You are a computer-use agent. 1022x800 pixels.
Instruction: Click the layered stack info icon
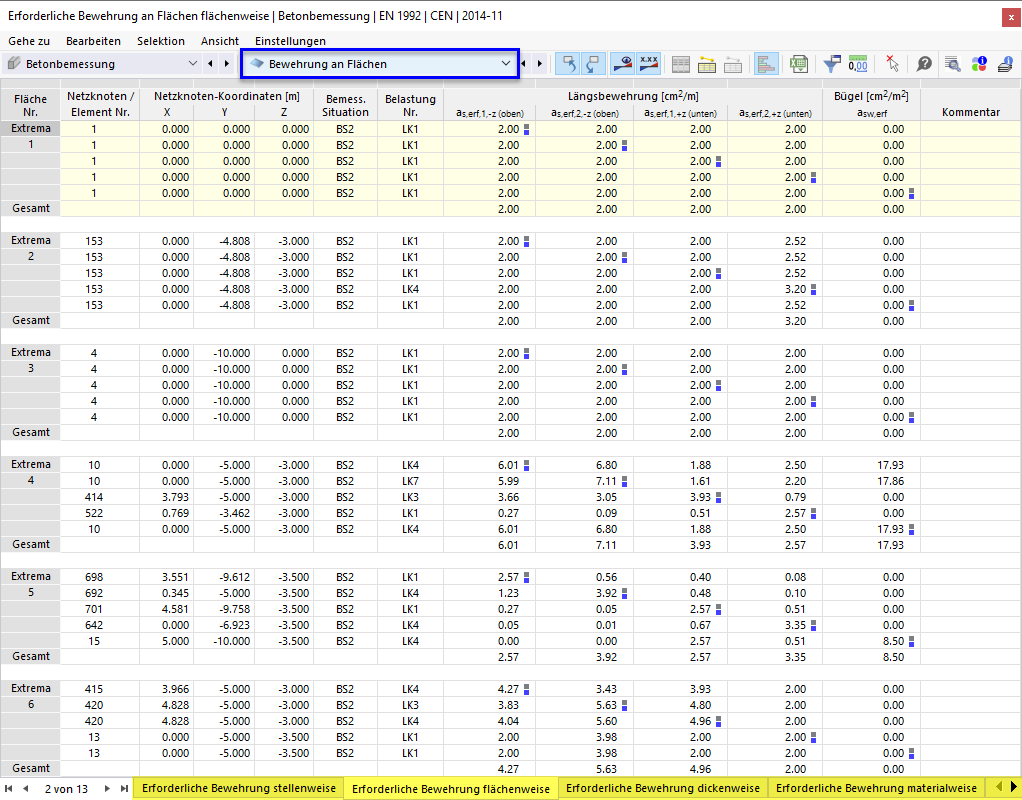pyautogui.click(x=1004, y=64)
